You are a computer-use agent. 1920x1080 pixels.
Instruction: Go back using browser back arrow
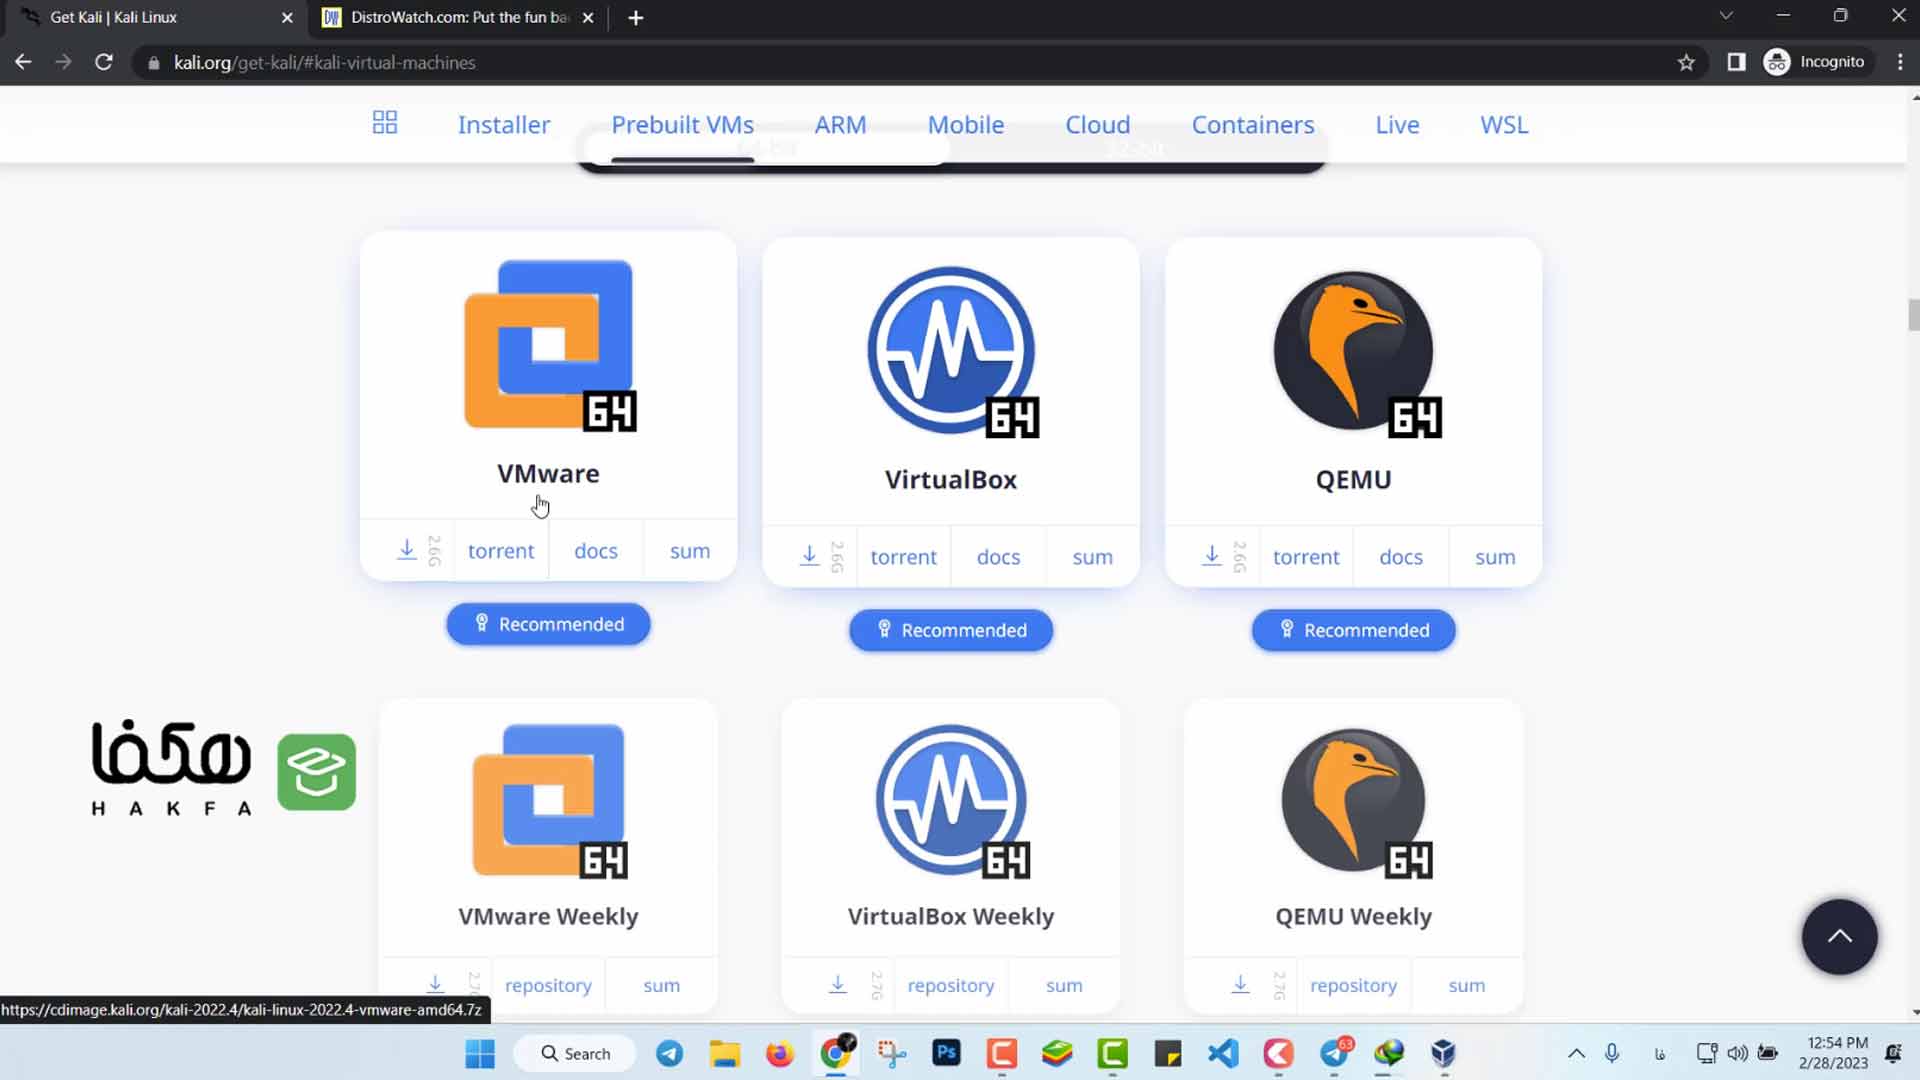[x=23, y=62]
